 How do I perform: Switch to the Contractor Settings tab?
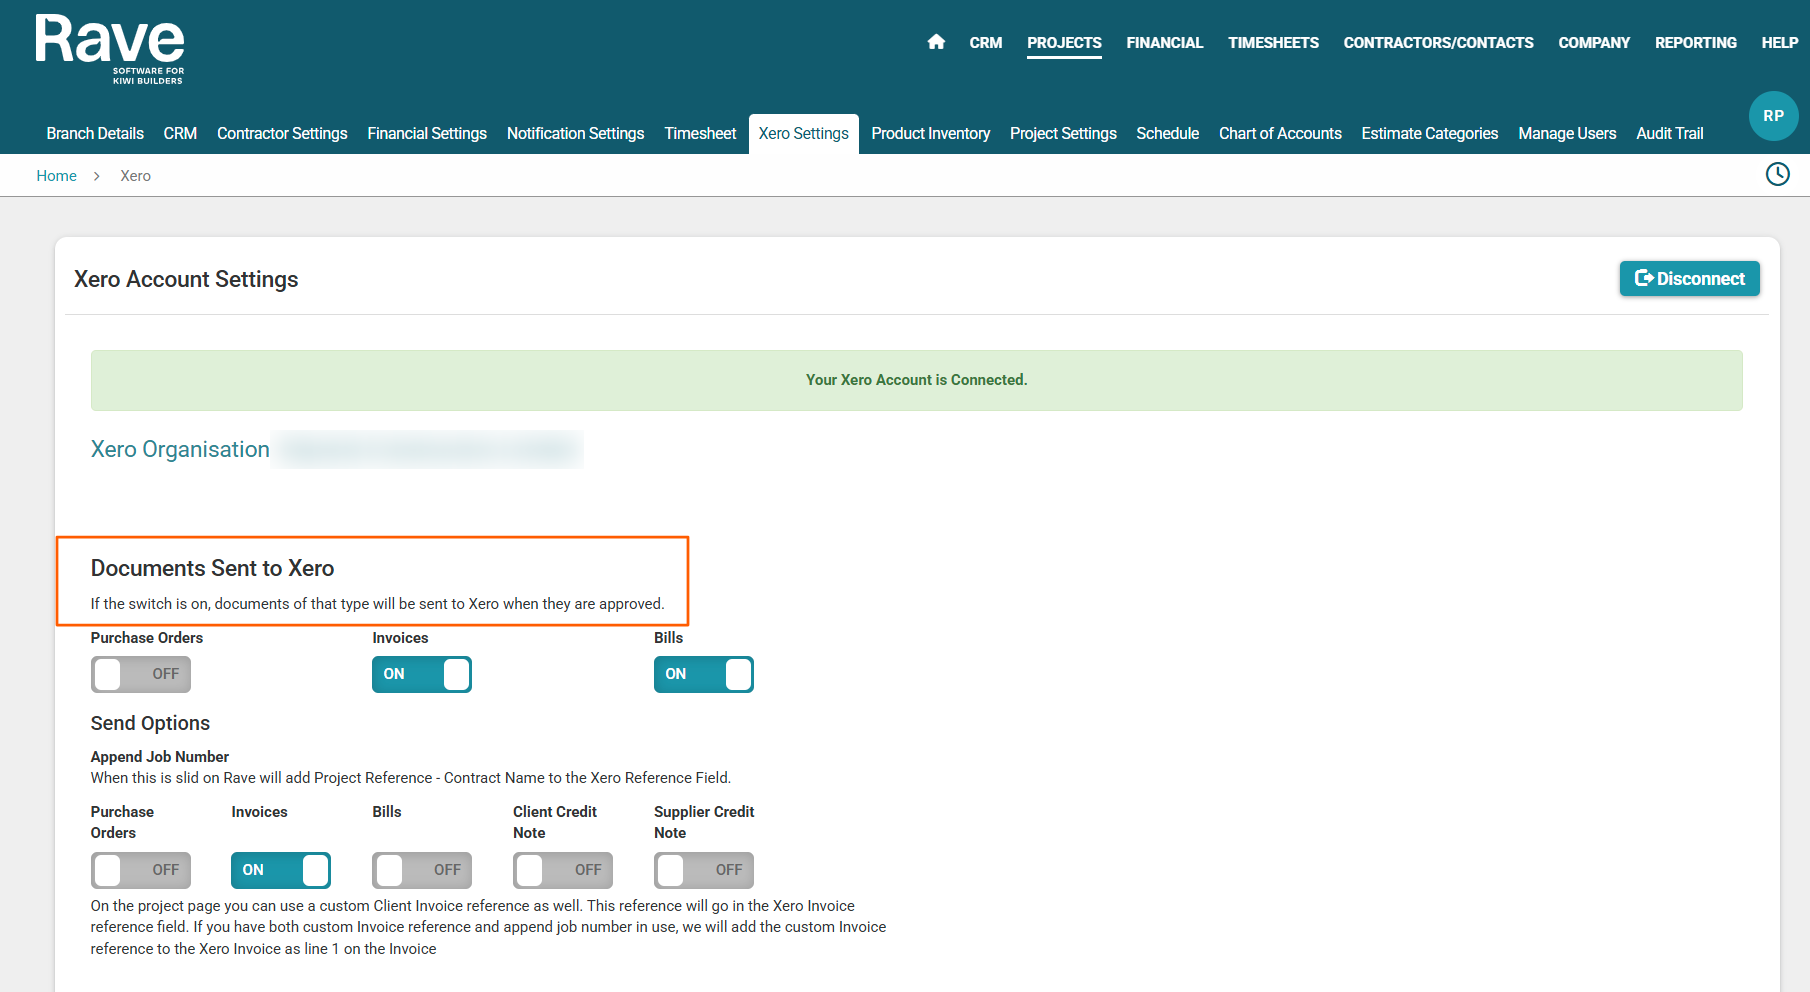(282, 133)
